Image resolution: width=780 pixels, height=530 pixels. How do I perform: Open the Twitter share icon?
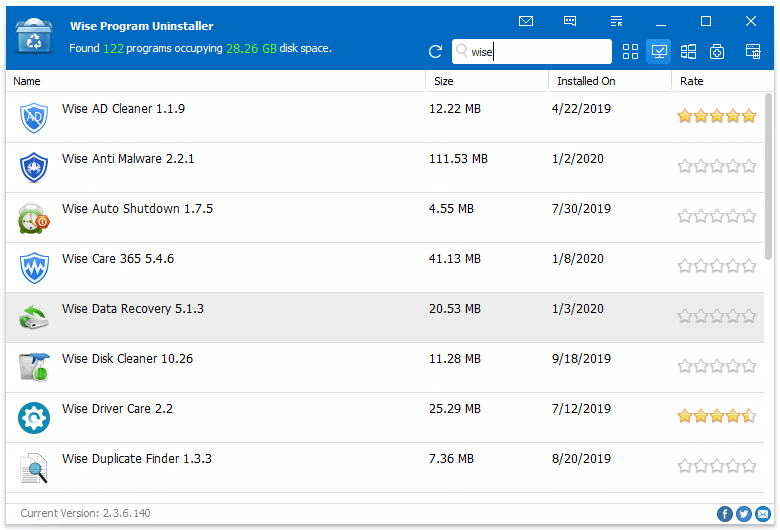744,514
